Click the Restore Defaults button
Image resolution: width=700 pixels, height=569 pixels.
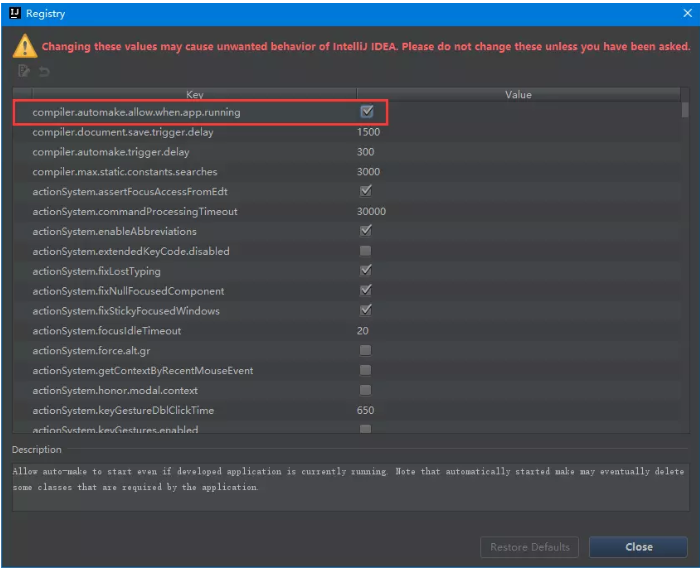coord(529,547)
